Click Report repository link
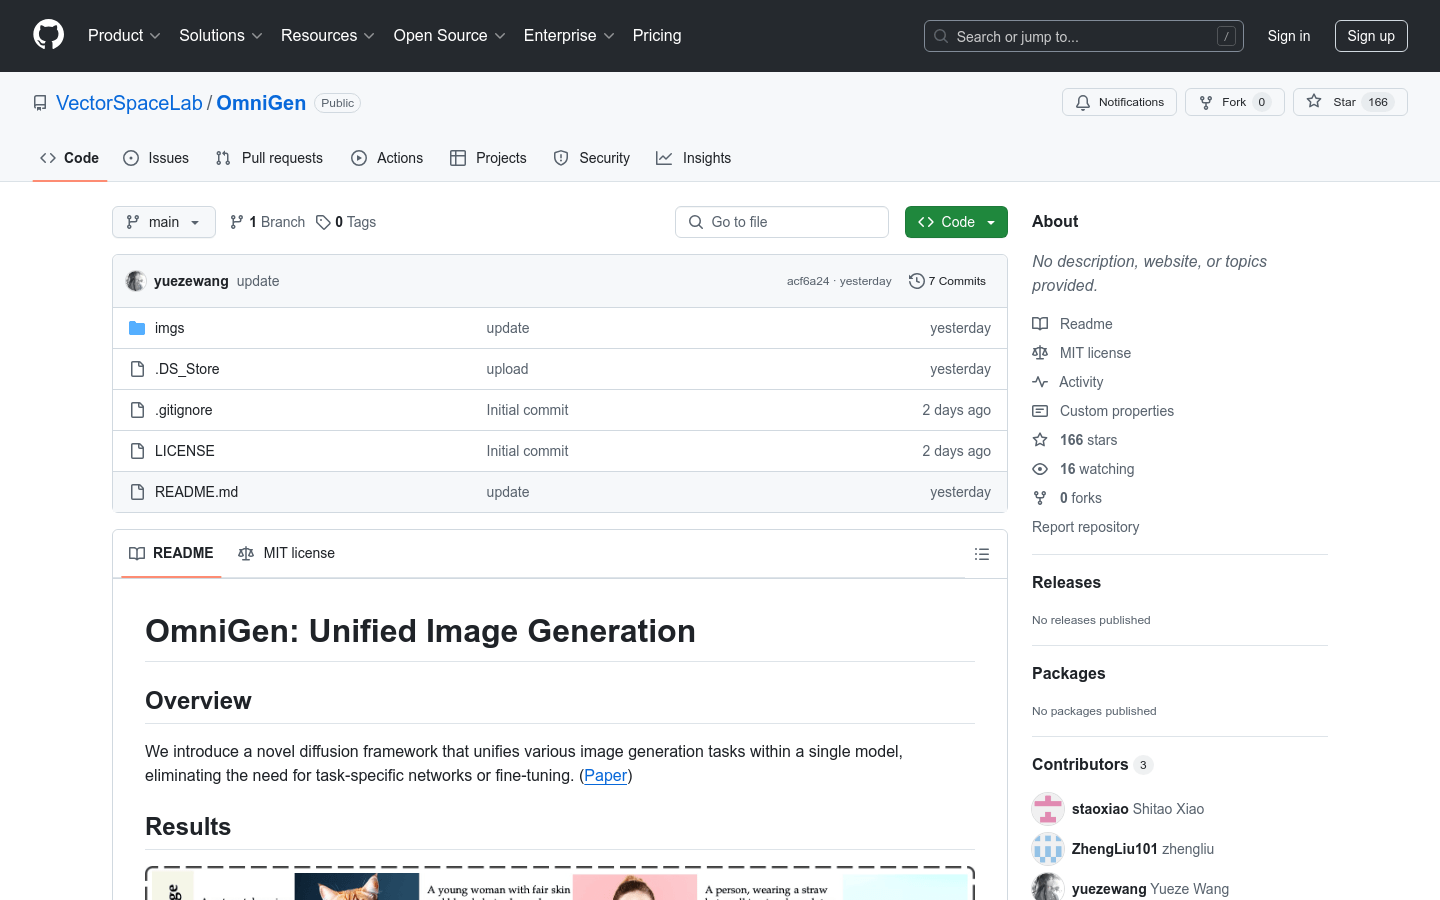 [1085, 527]
